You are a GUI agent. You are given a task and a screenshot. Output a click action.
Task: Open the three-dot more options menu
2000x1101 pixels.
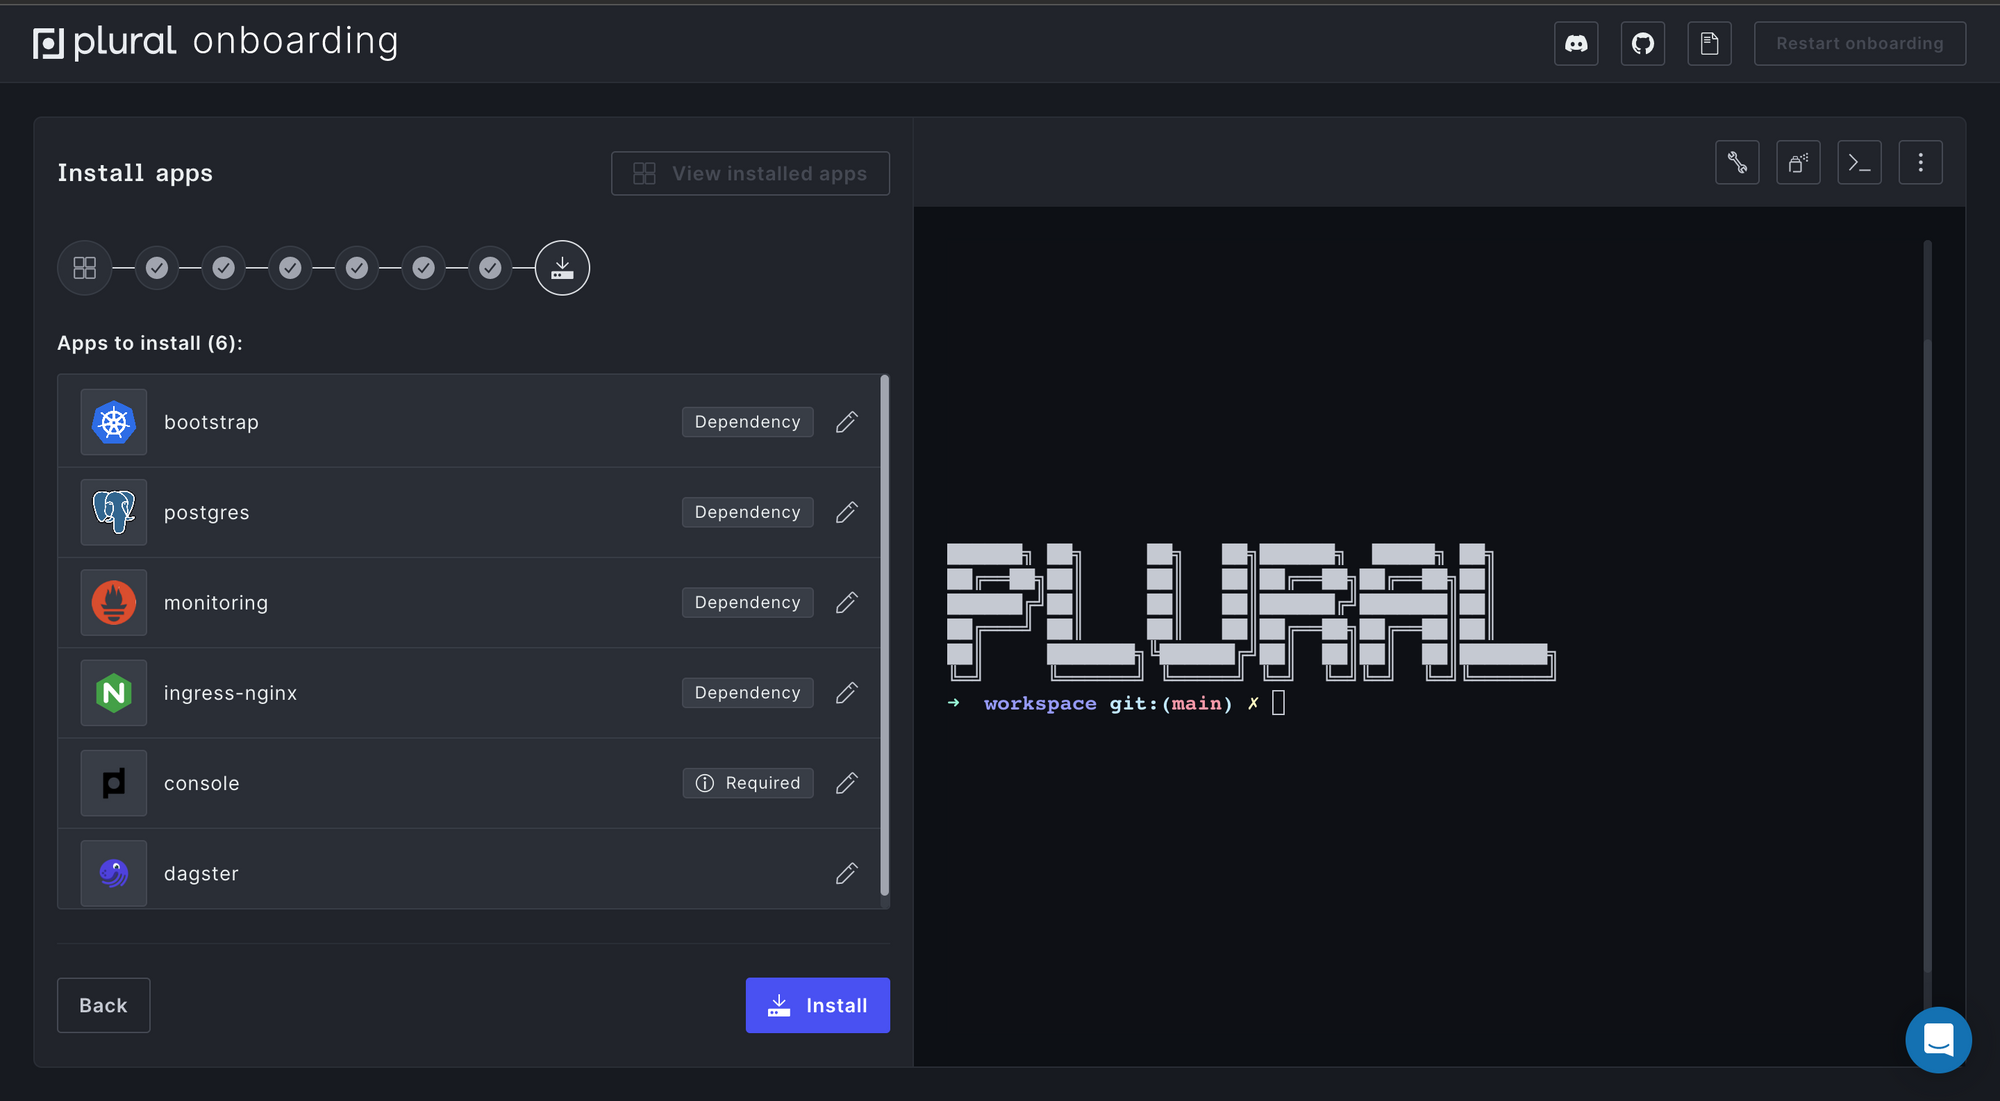pos(1920,163)
